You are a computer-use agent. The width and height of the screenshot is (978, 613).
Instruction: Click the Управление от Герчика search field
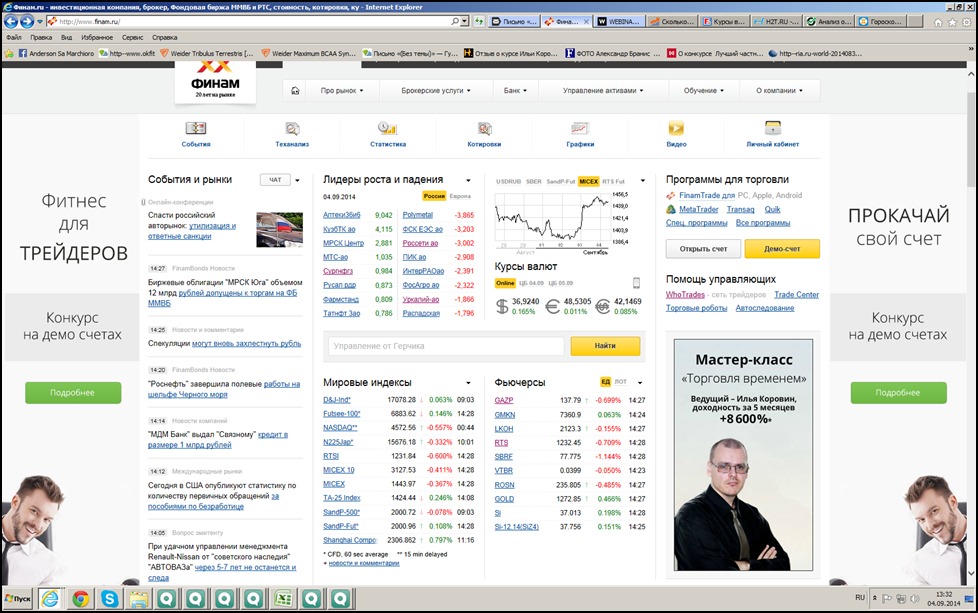point(446,346)
